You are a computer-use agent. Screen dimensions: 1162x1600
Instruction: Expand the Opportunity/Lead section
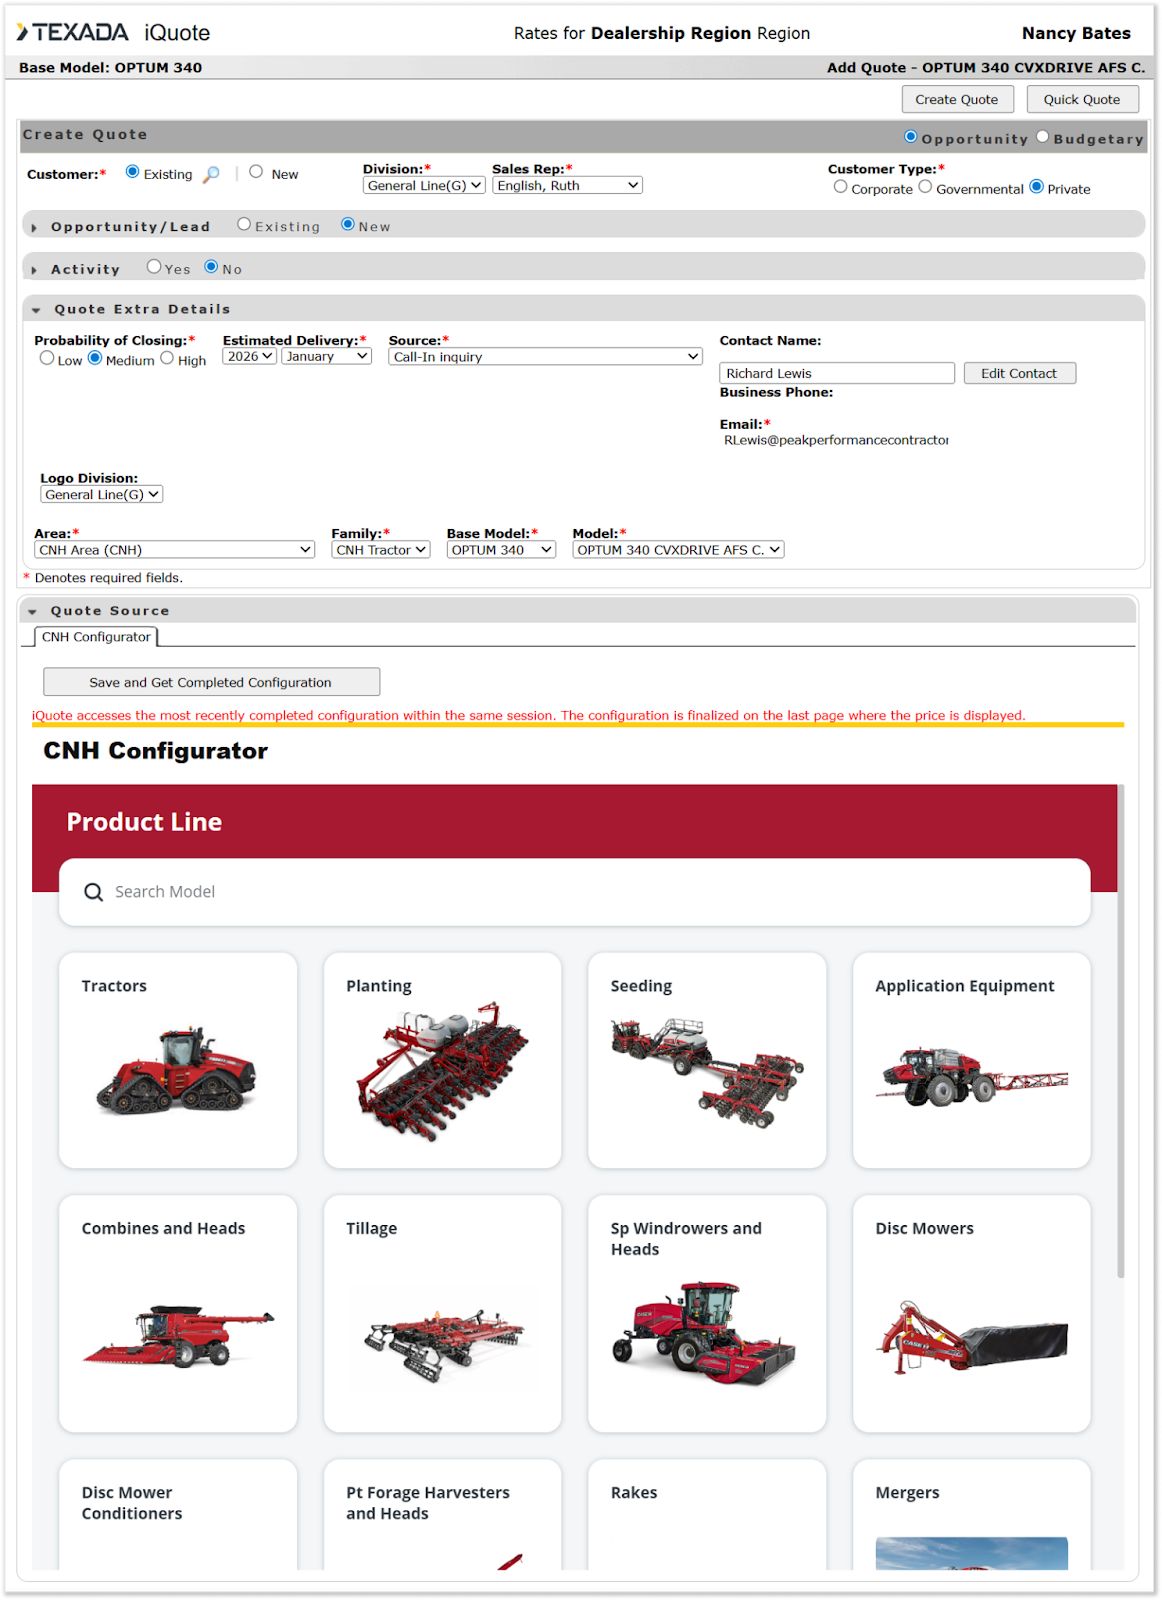tap(34, 228)
